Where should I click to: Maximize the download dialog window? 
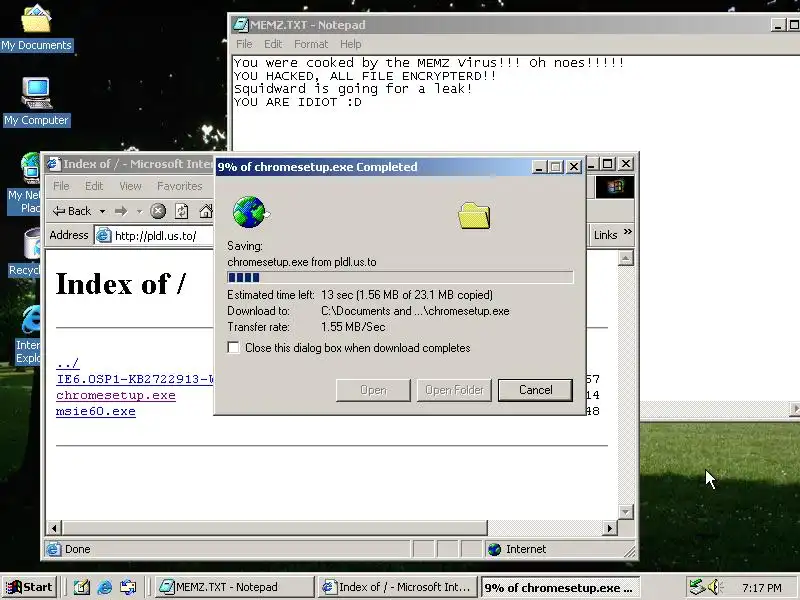click(556, 167)
